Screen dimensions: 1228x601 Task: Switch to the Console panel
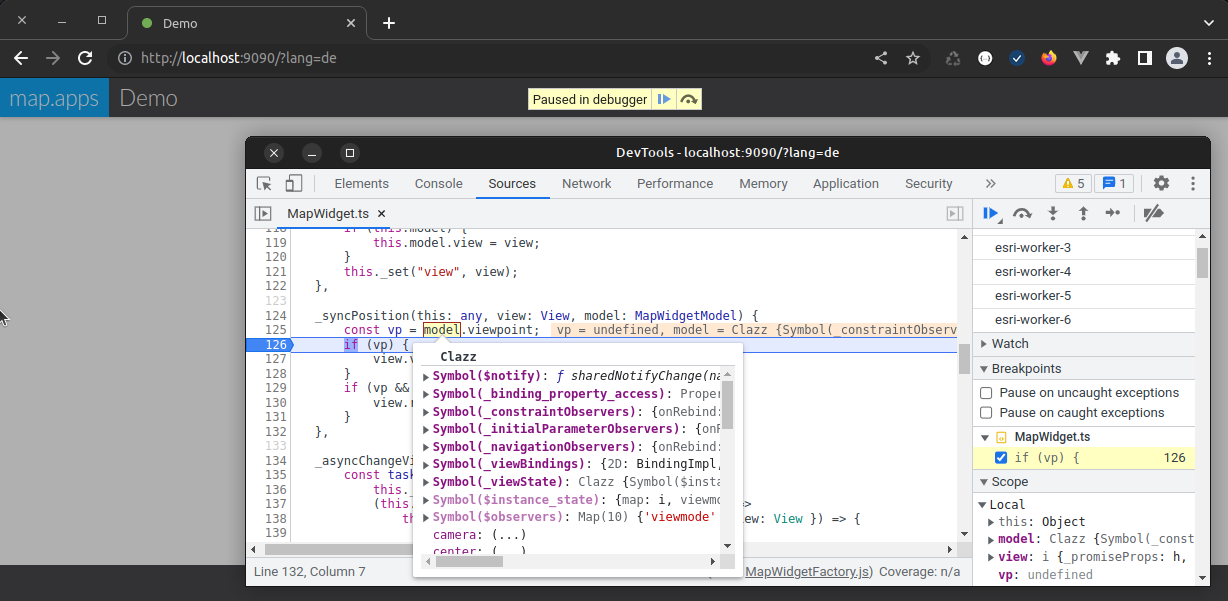(438, 184)
